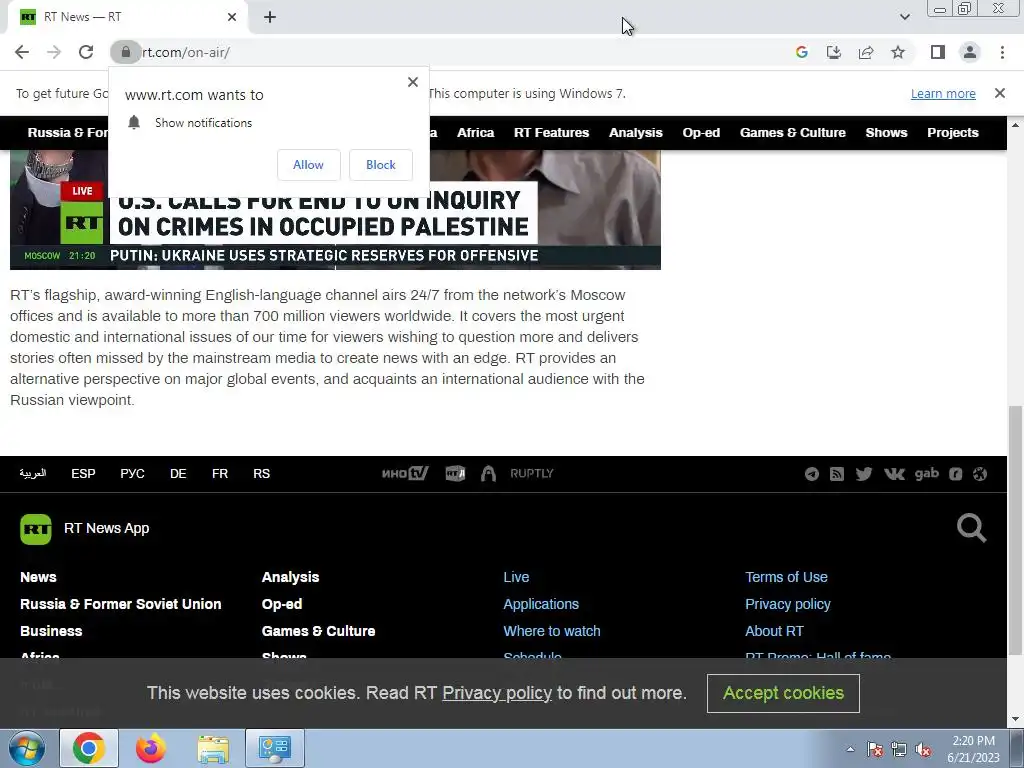Open RT Twitter icon
1024x768 pixels.
[x=863, y=474]
